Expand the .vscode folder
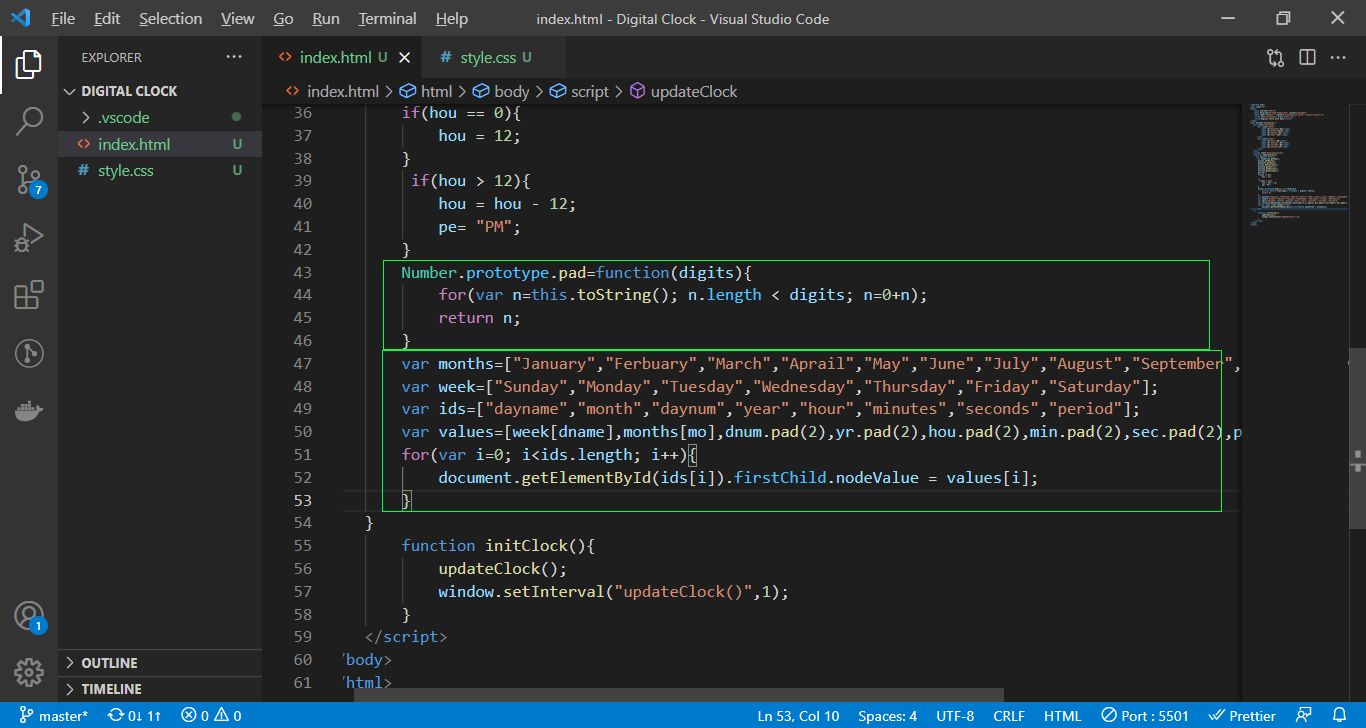The width and height of the screenshot is (1366, 728). [160, 117]
